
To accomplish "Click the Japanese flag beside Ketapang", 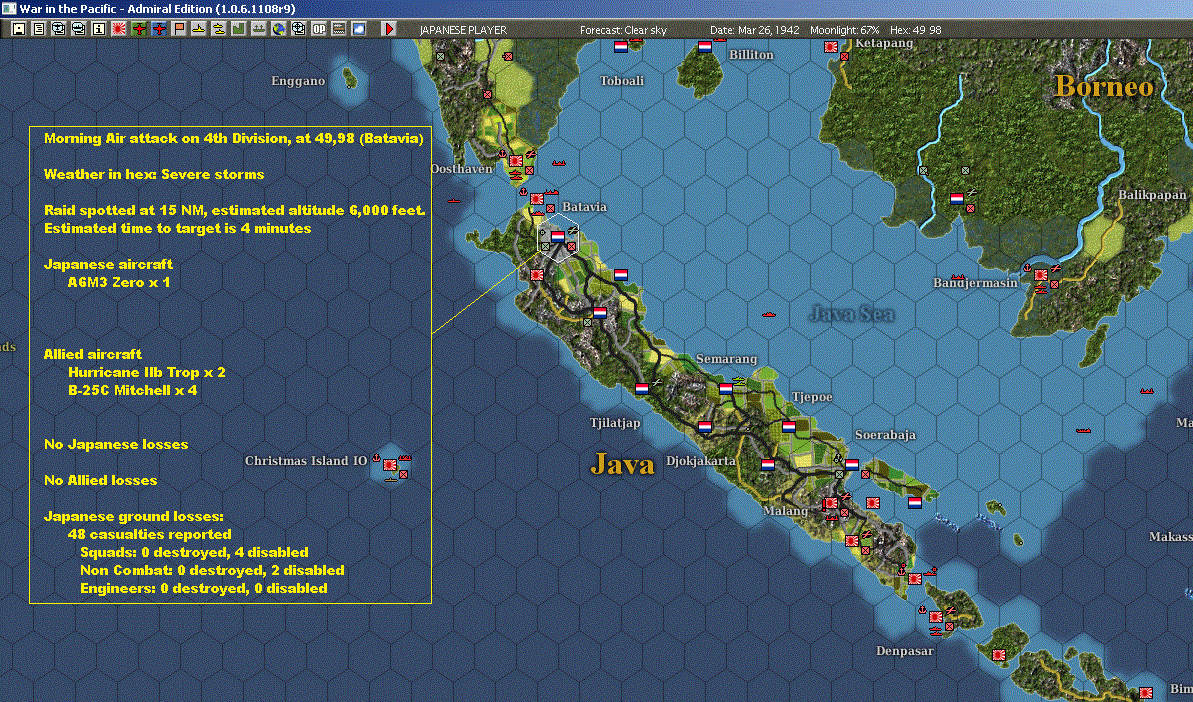I will tap(831, 46).
